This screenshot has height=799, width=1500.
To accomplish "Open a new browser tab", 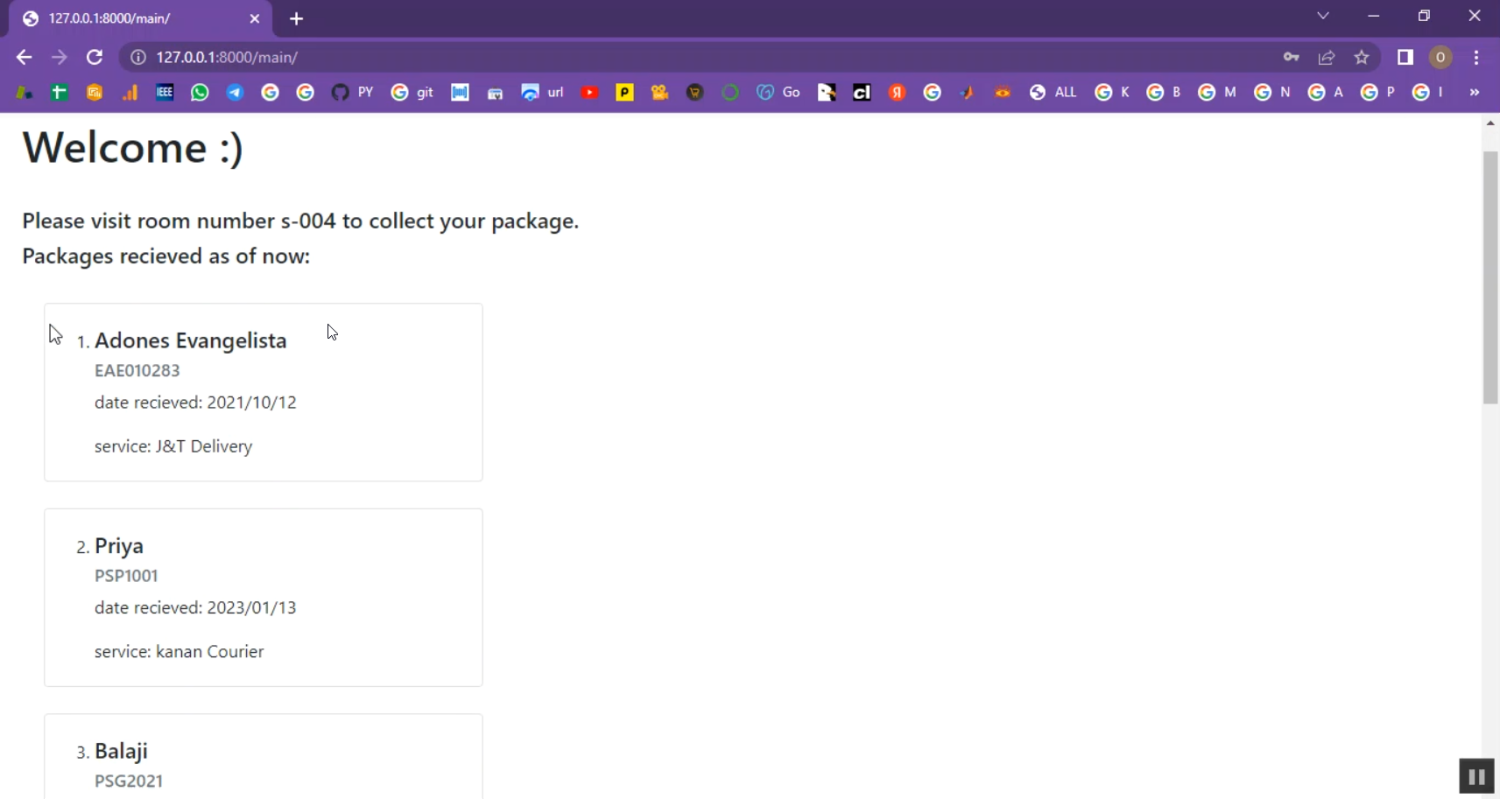I will [296, 19].
